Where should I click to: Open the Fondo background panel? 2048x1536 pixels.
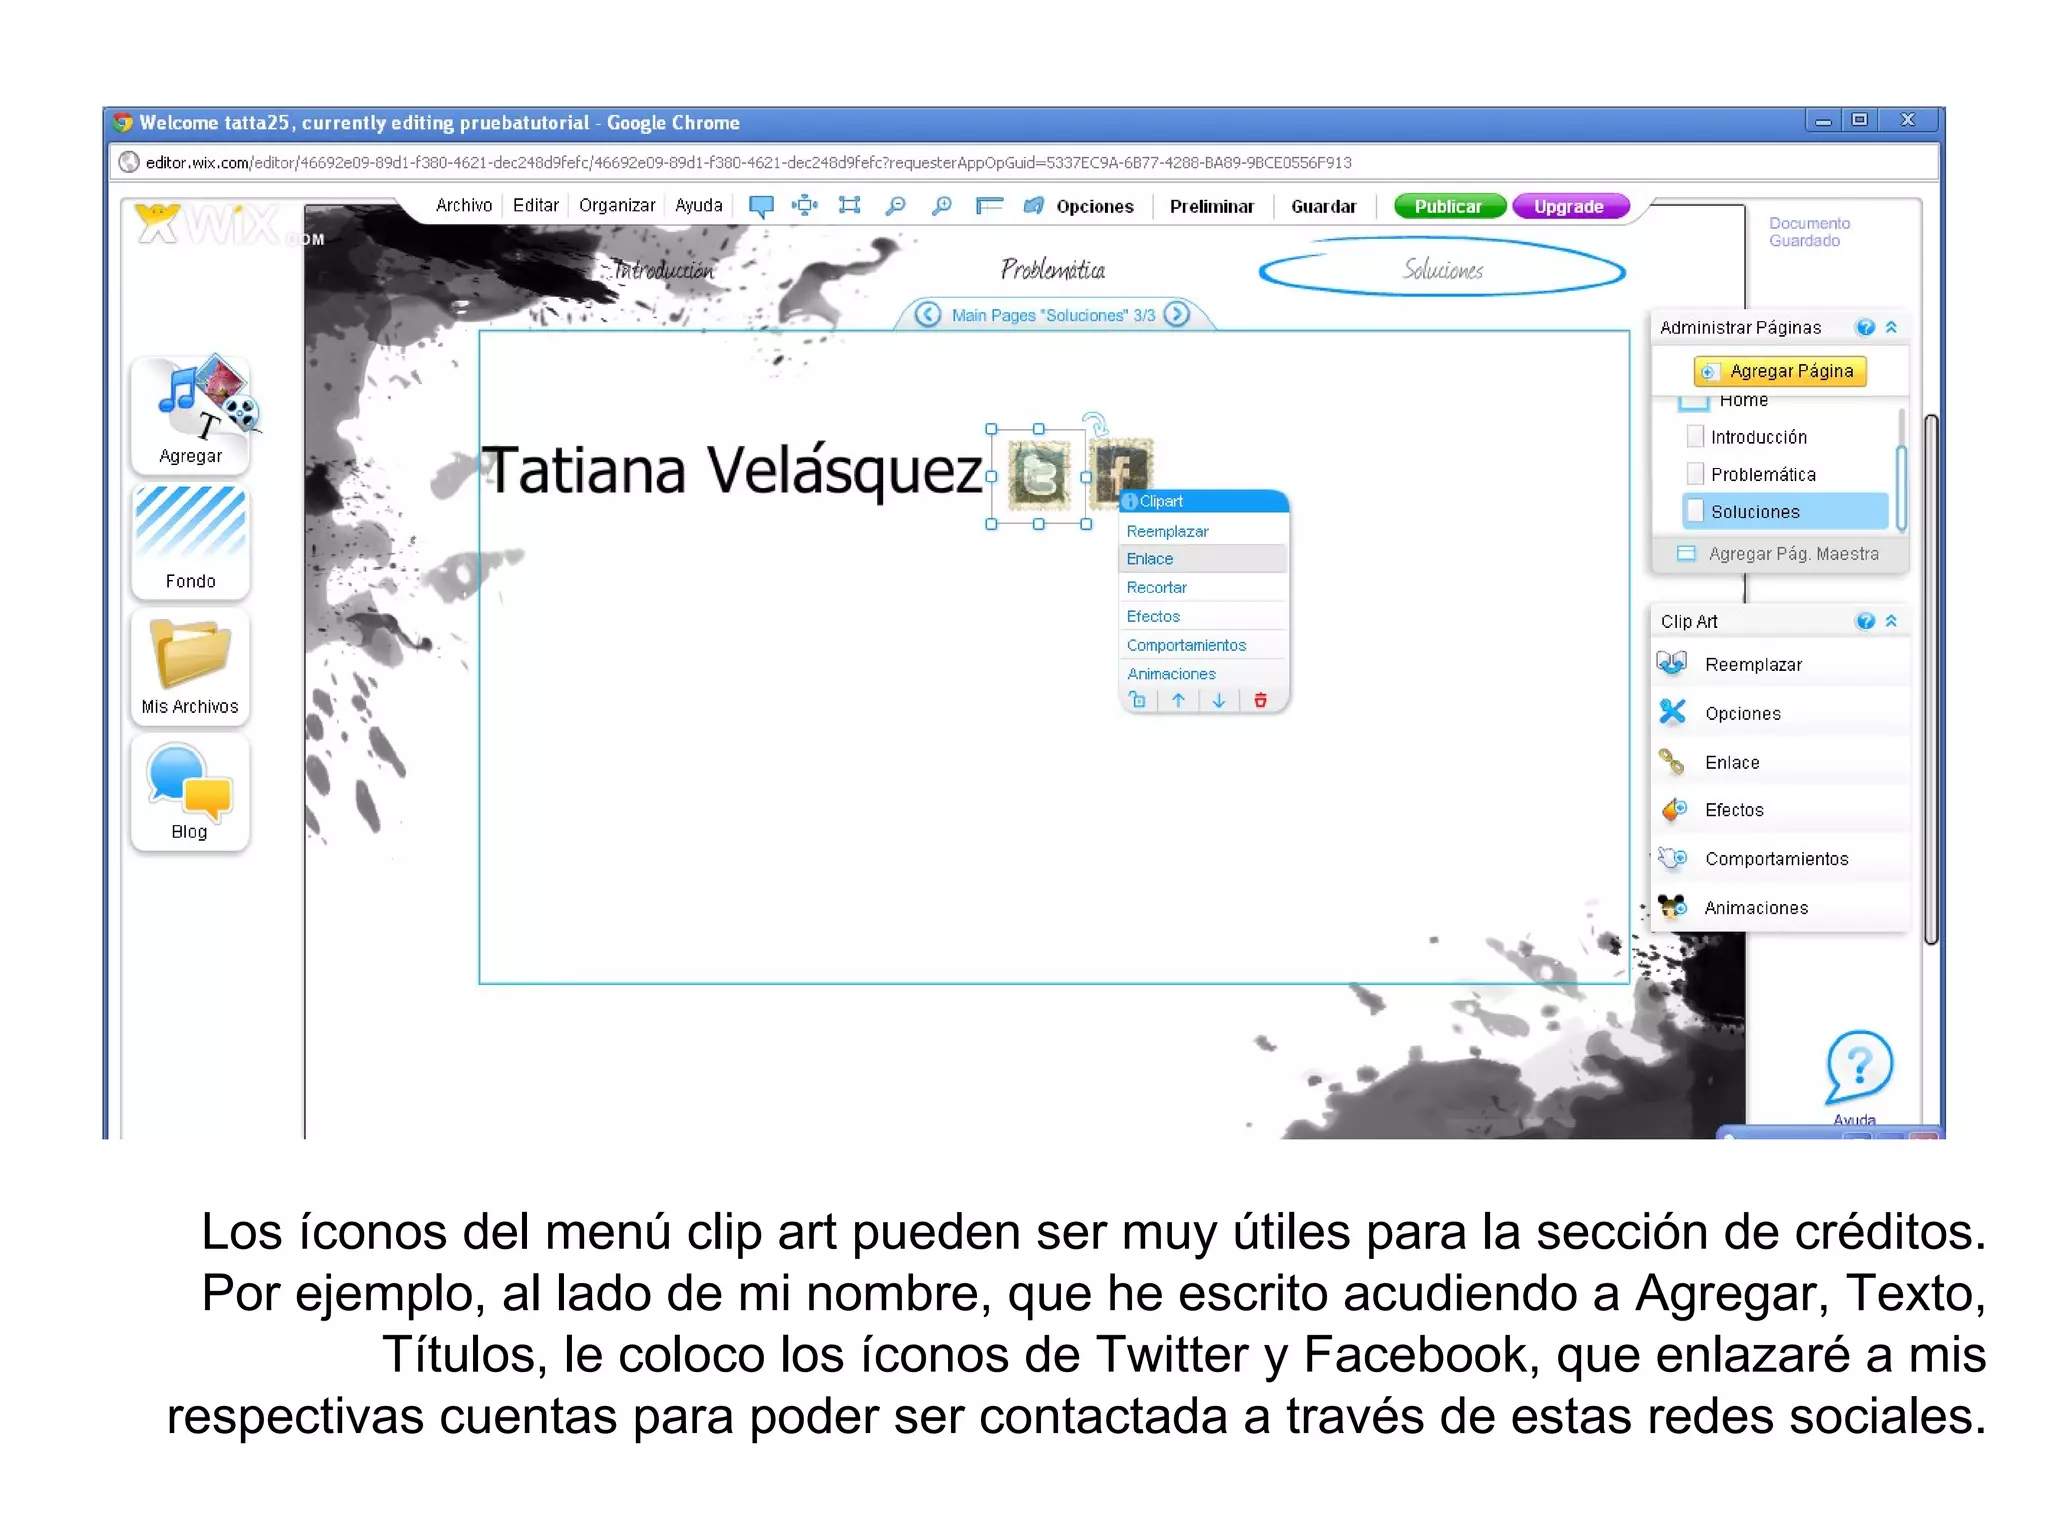[x=190, y=540]
